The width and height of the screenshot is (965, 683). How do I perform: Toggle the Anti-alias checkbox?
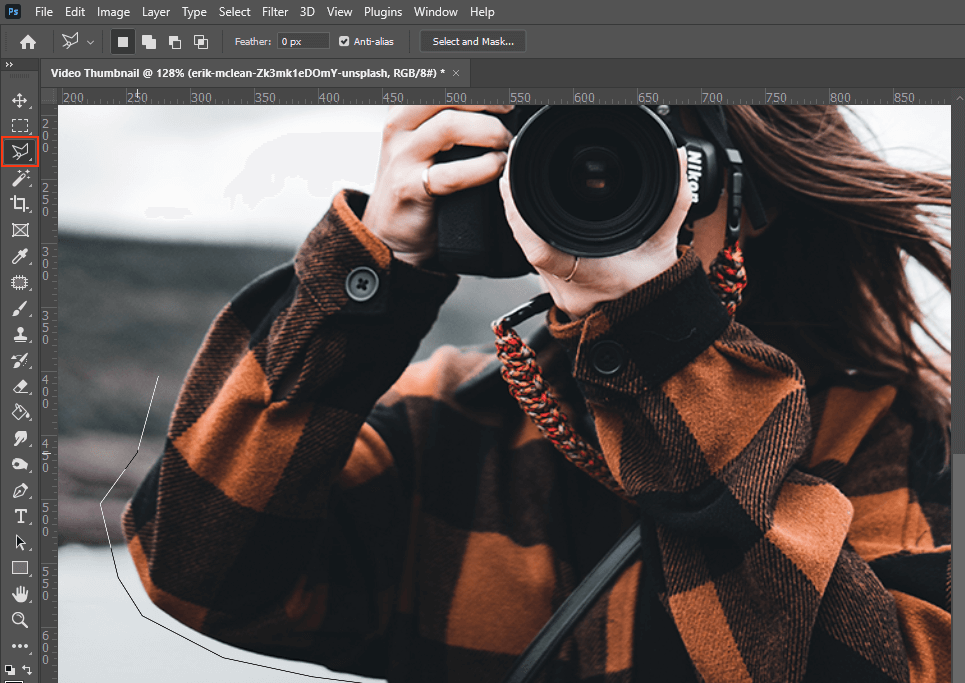pos(344,41)
